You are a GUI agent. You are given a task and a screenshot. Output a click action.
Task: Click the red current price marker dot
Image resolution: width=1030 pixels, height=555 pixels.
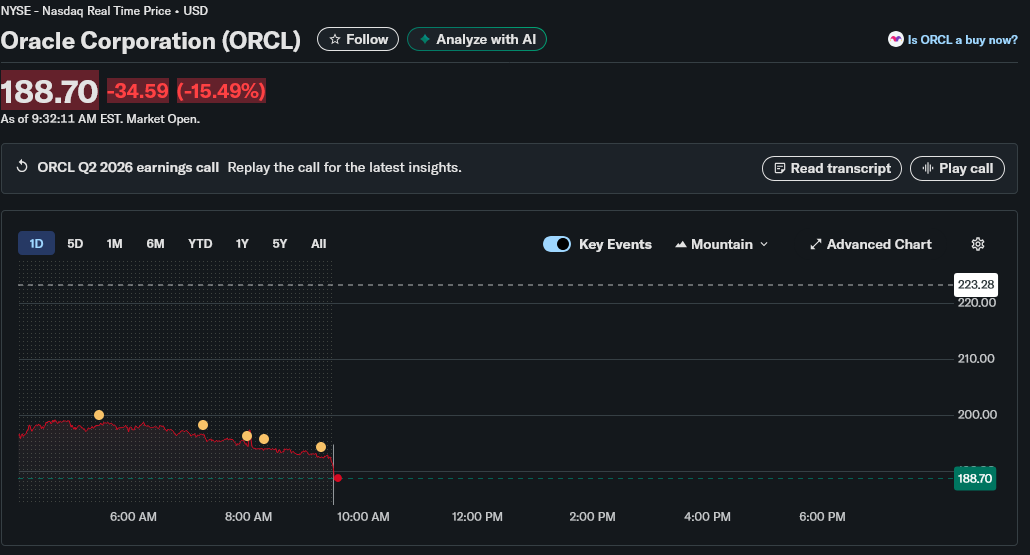pos(338,478)
